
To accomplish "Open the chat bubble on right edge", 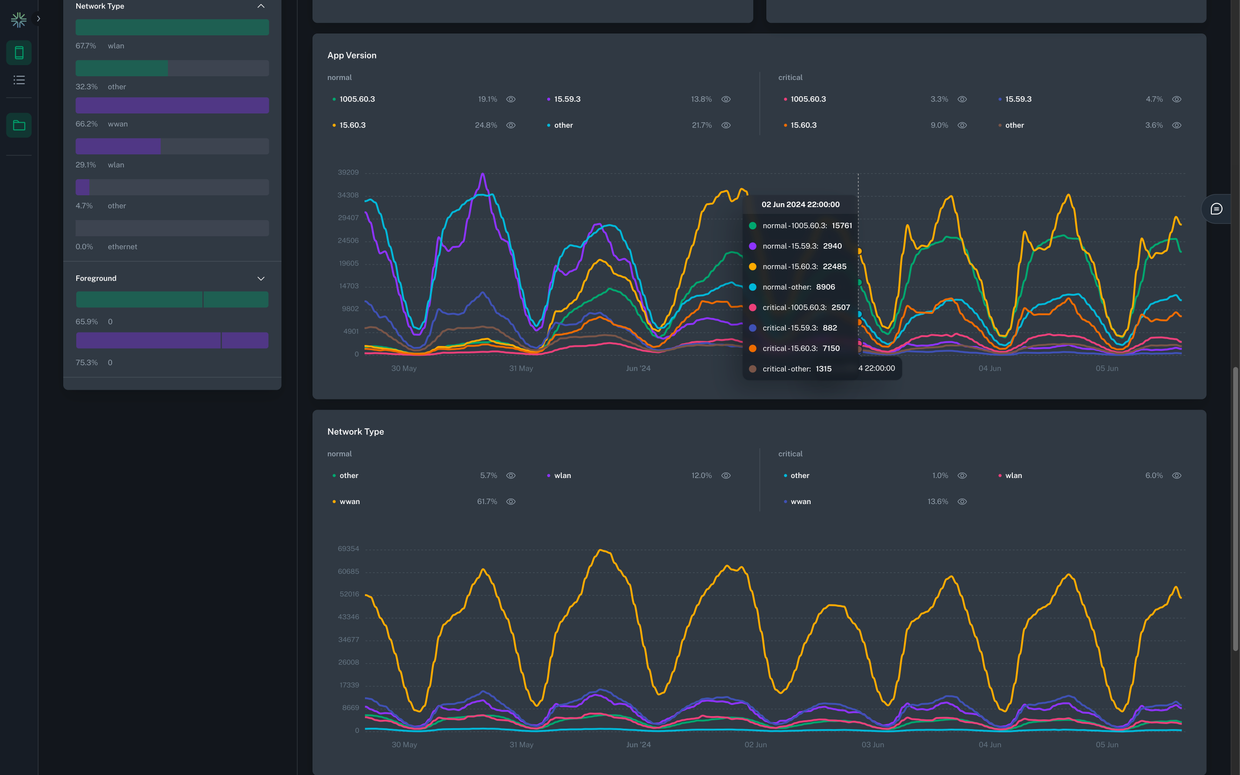I will [1216, 209].
